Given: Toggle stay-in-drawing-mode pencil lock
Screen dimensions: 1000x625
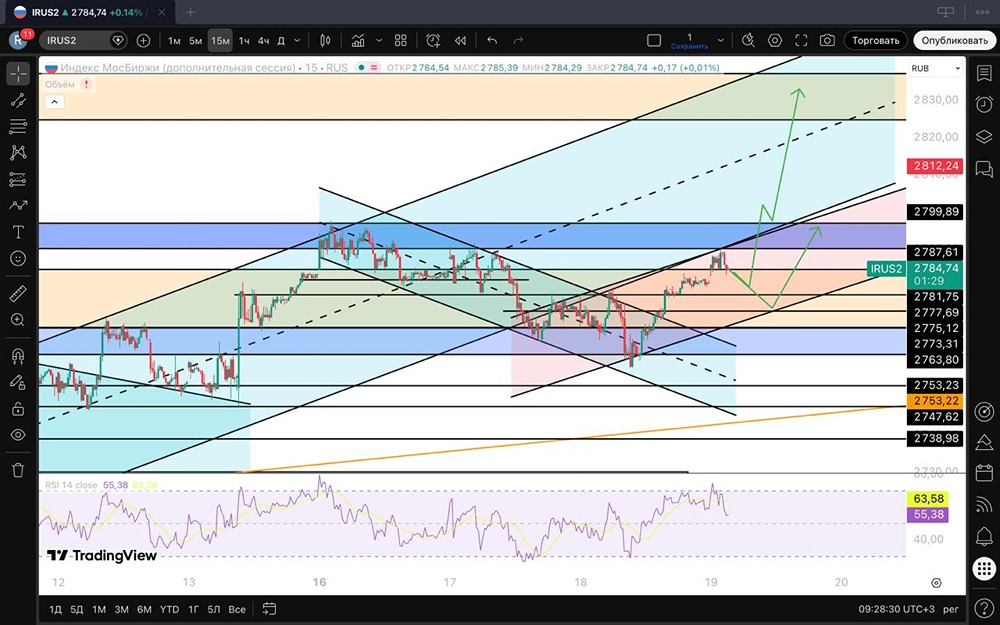Looking at the screenshot, I should [x=18, y=382].
